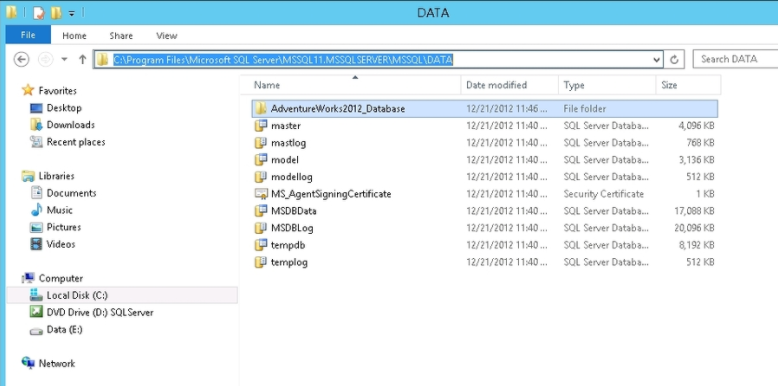
Task: Expand the address bar history dropdown
Action: click(656, 60)
